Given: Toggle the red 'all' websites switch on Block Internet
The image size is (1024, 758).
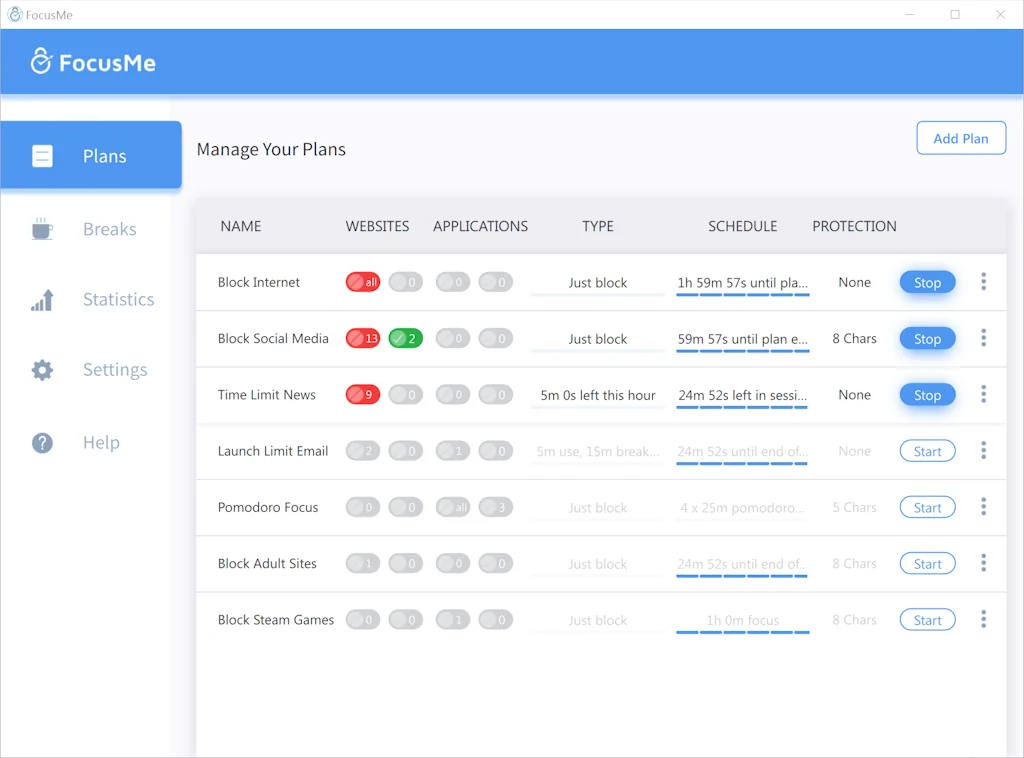Looking at the screenshot, I should (x=362, y=282).
